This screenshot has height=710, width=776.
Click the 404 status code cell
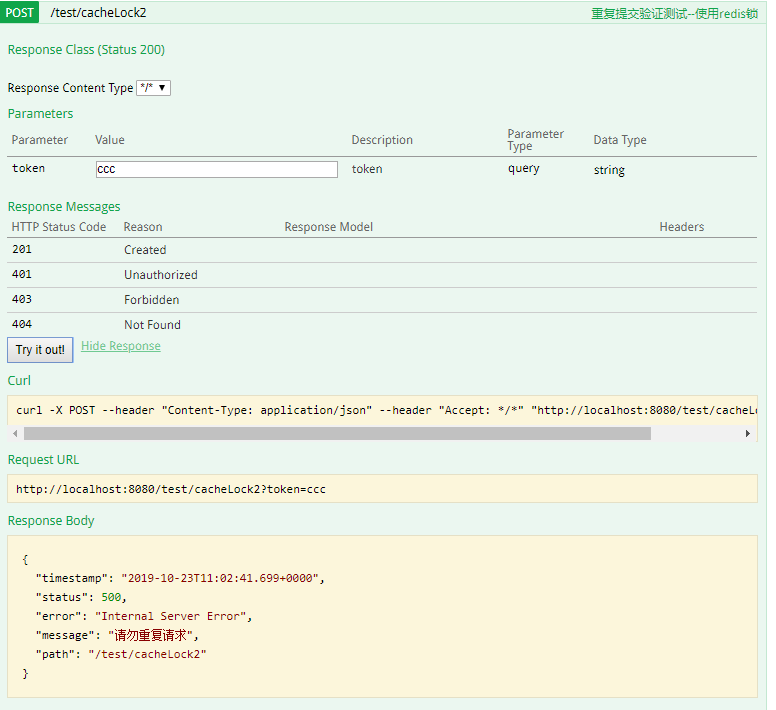point(22,324)
